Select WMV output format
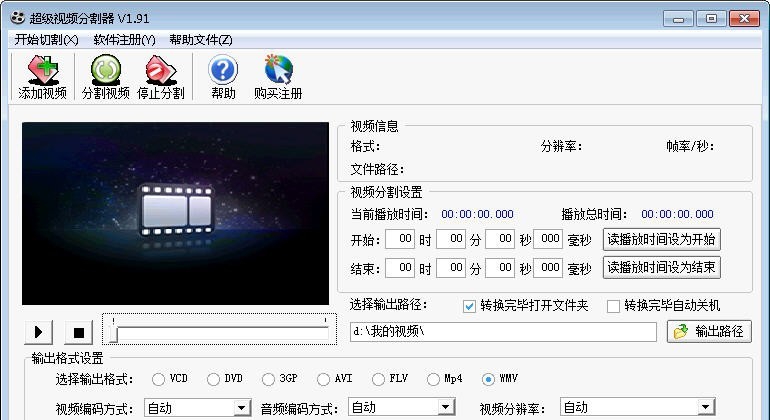Viewport: 770px width, 420px height. click(488, 379)
